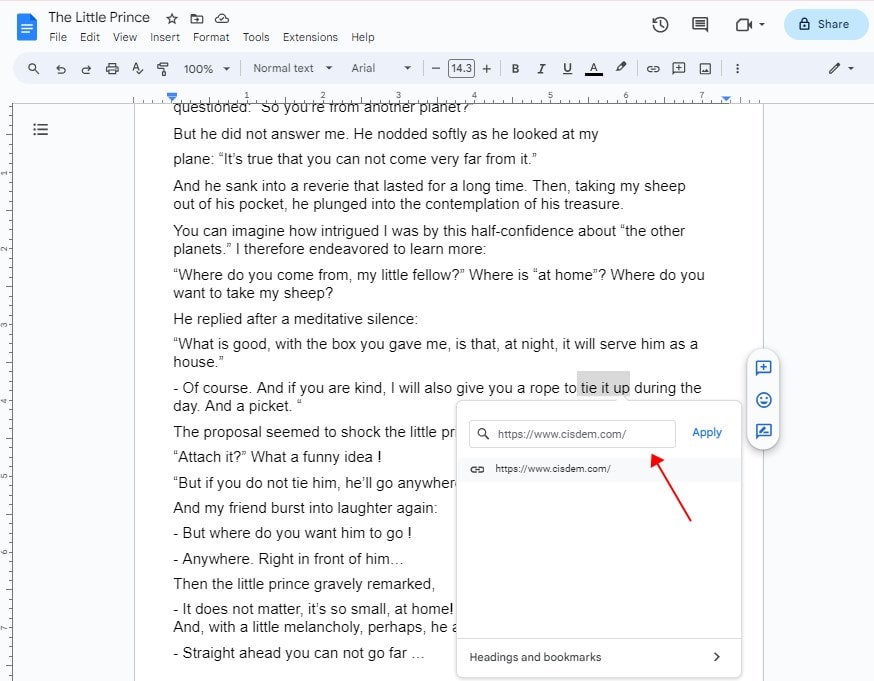Viewport: 874px width, 681px height.
Task: Select the Paint format tool
Action: [162, 68]
